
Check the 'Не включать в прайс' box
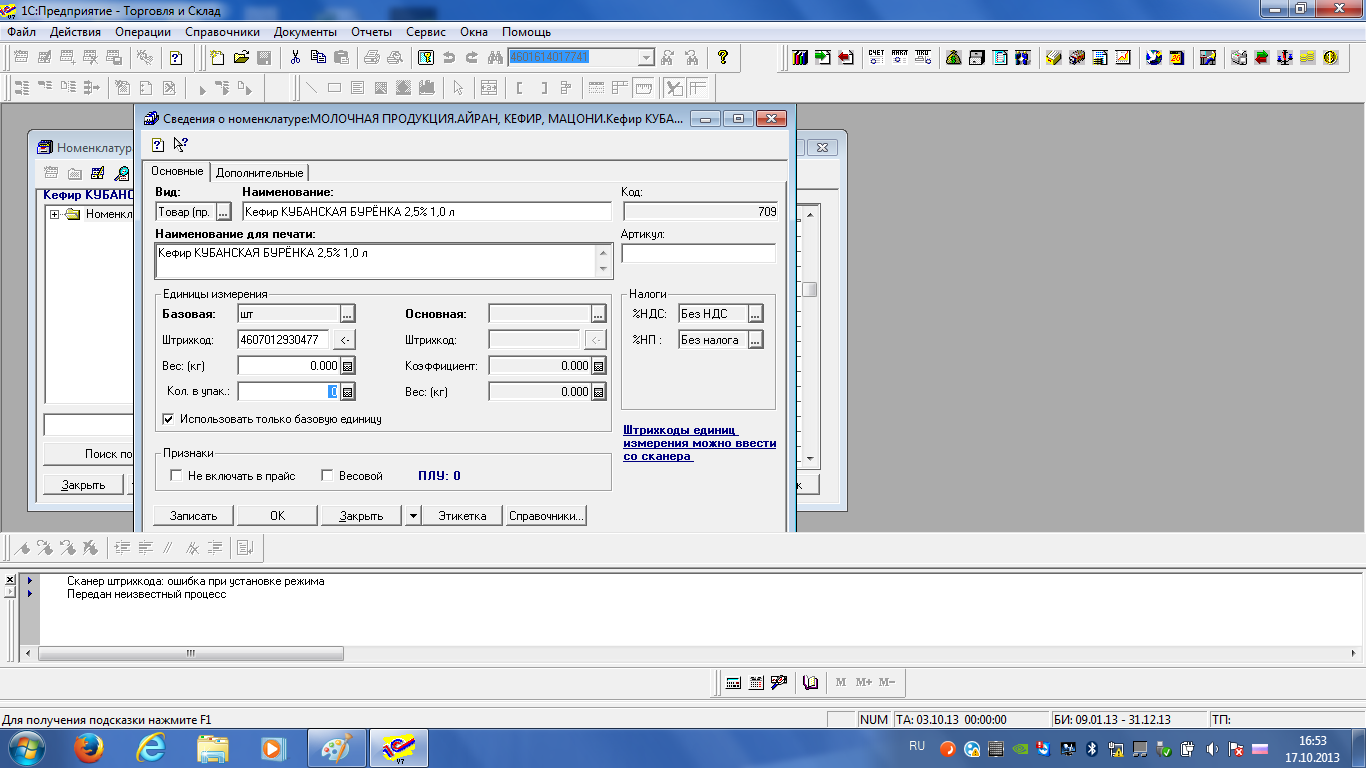click(x=176, y=476)
